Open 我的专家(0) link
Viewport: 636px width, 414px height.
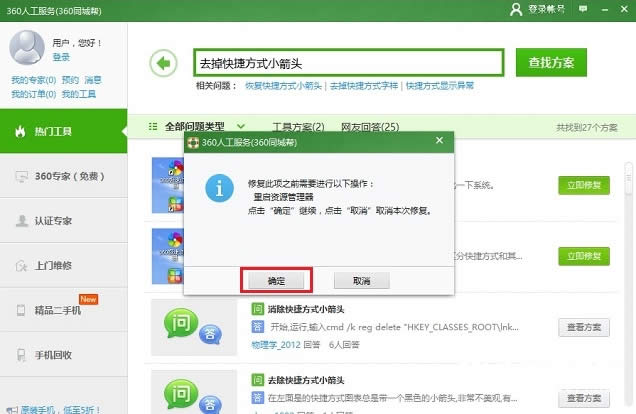pos(34,80)
